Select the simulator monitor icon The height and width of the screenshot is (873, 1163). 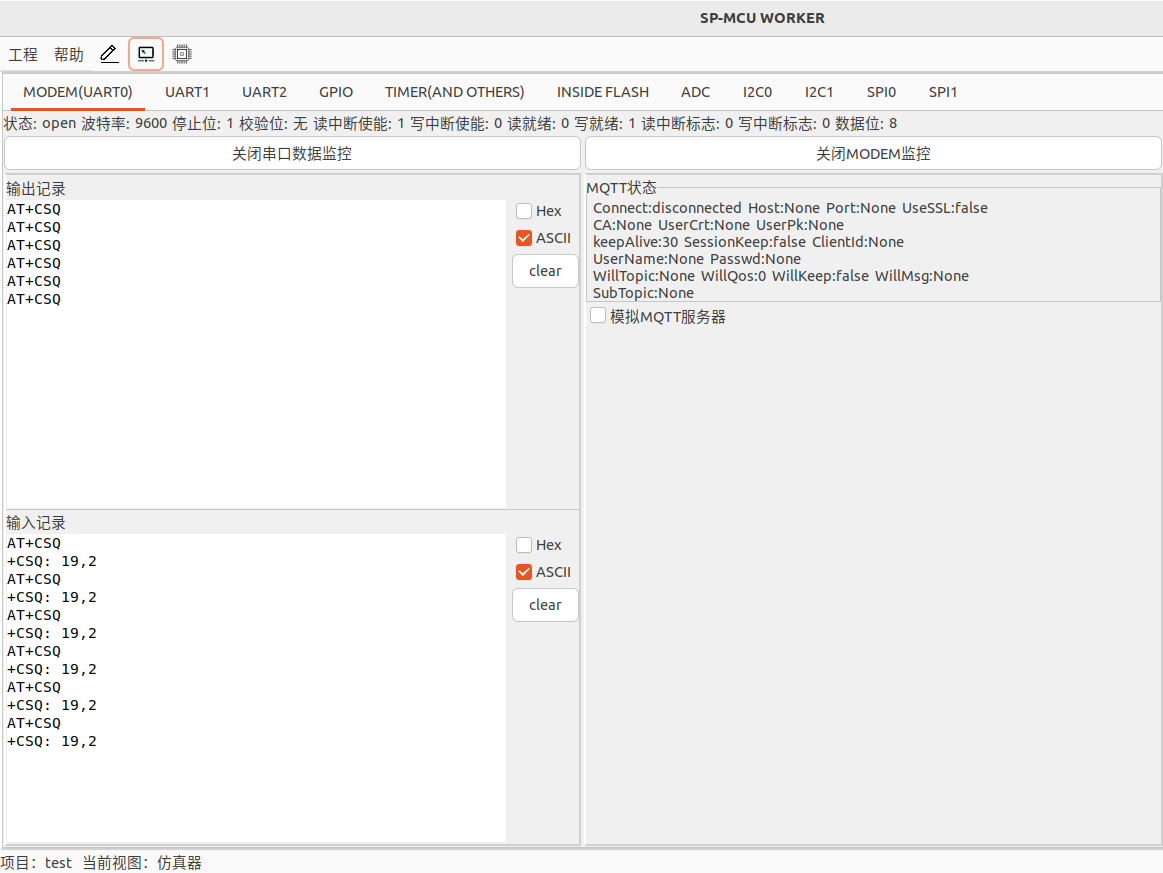pos(146,54)
